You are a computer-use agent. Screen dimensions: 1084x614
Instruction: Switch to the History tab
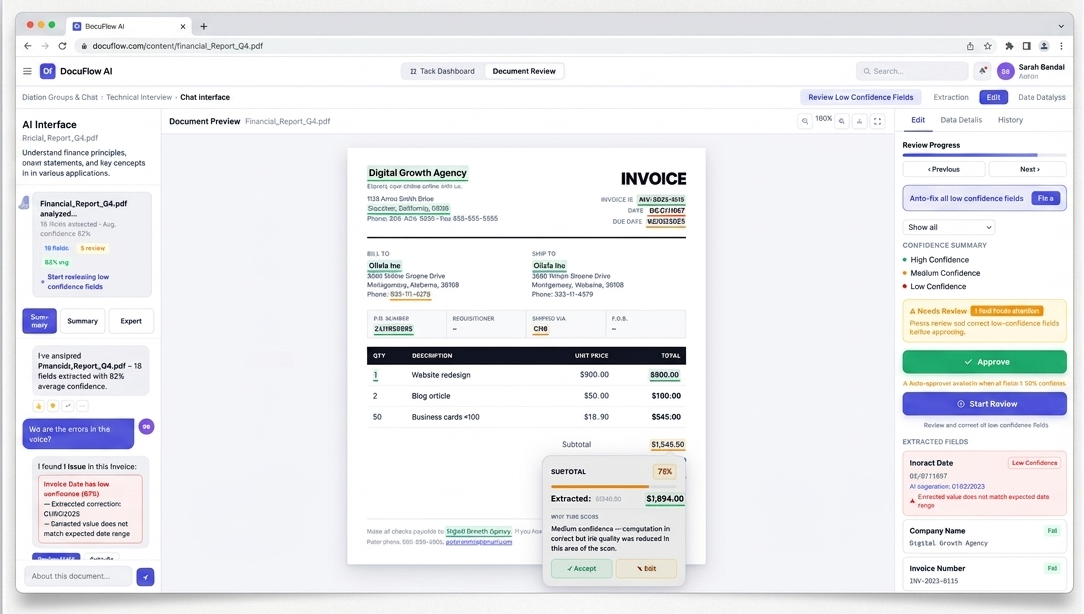coord(1010,120)
